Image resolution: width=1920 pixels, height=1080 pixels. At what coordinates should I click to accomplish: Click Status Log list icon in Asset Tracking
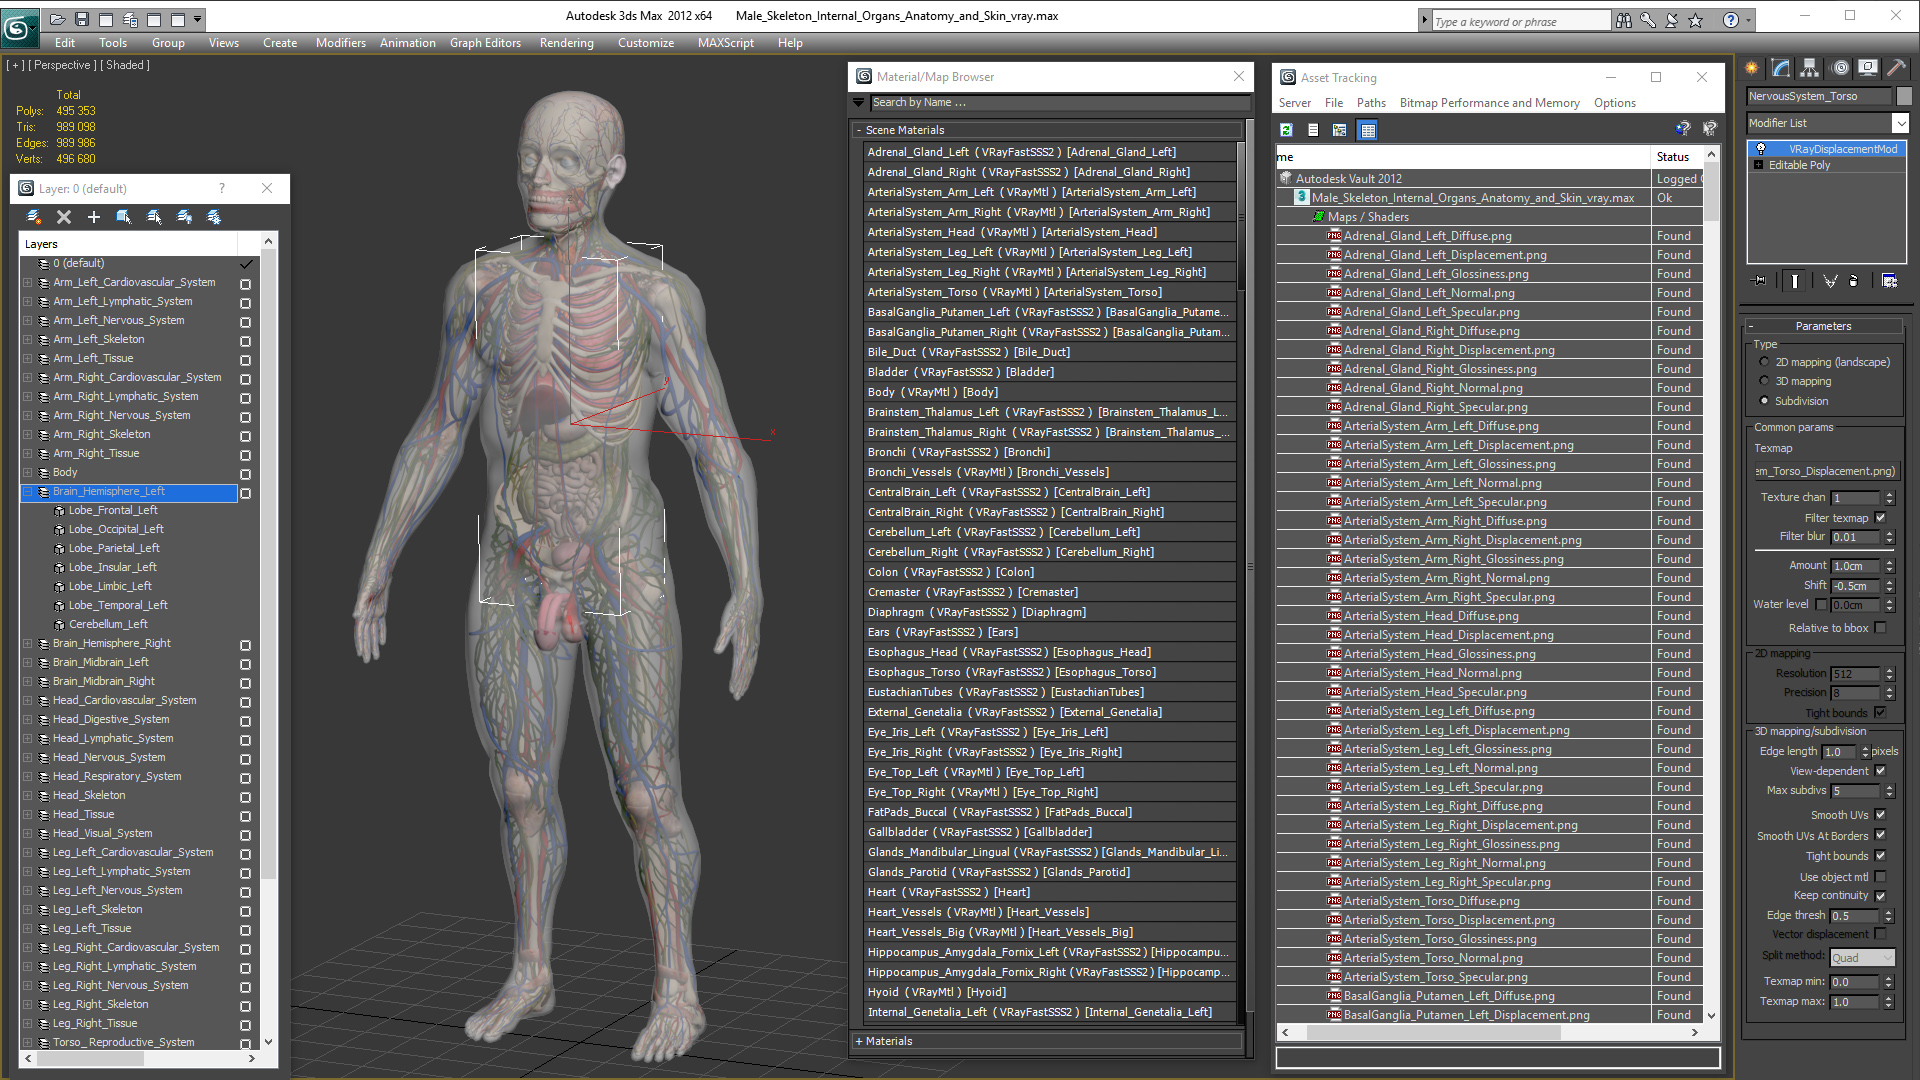1313,130
